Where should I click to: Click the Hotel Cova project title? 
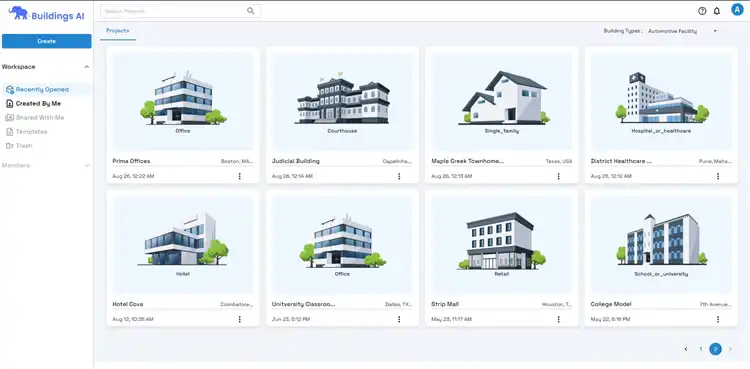128,304
